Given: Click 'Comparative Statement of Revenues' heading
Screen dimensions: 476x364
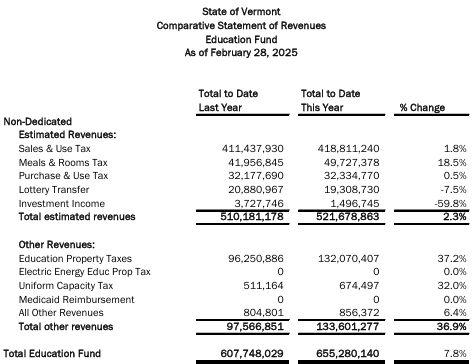Looking at the screenshot, I should click(241, 26).
